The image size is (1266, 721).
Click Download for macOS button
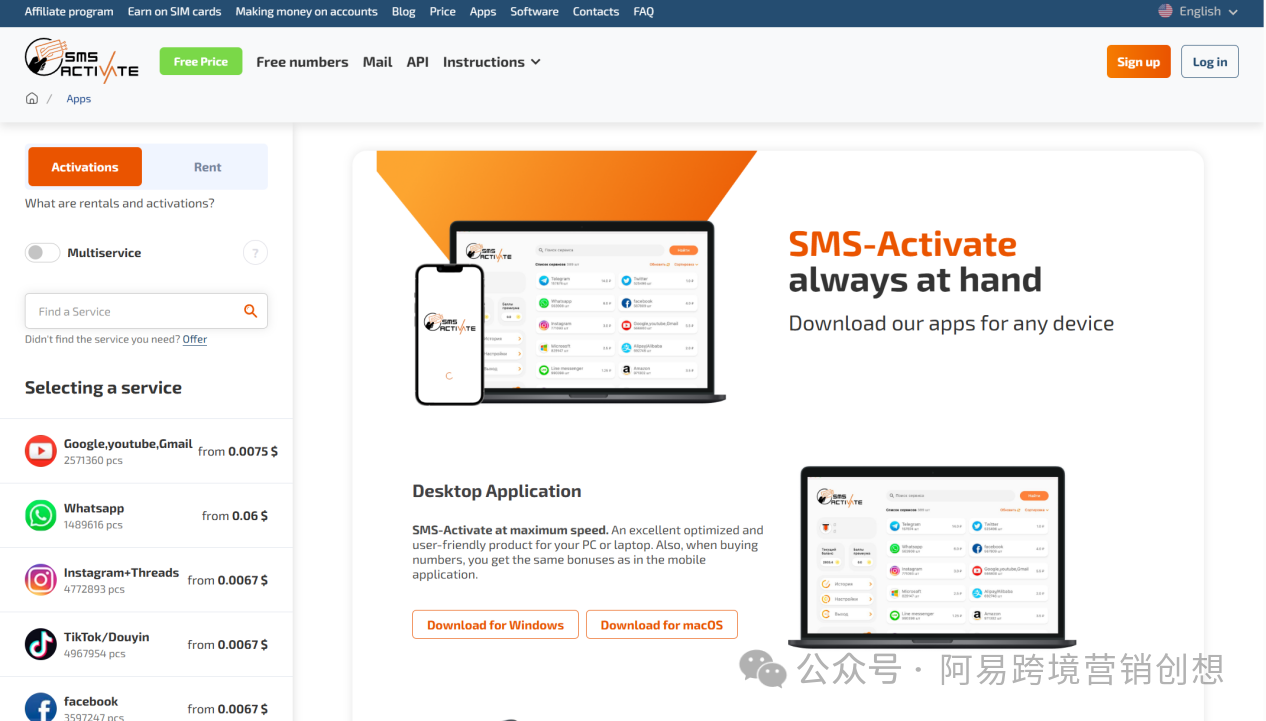pos(662,625)
